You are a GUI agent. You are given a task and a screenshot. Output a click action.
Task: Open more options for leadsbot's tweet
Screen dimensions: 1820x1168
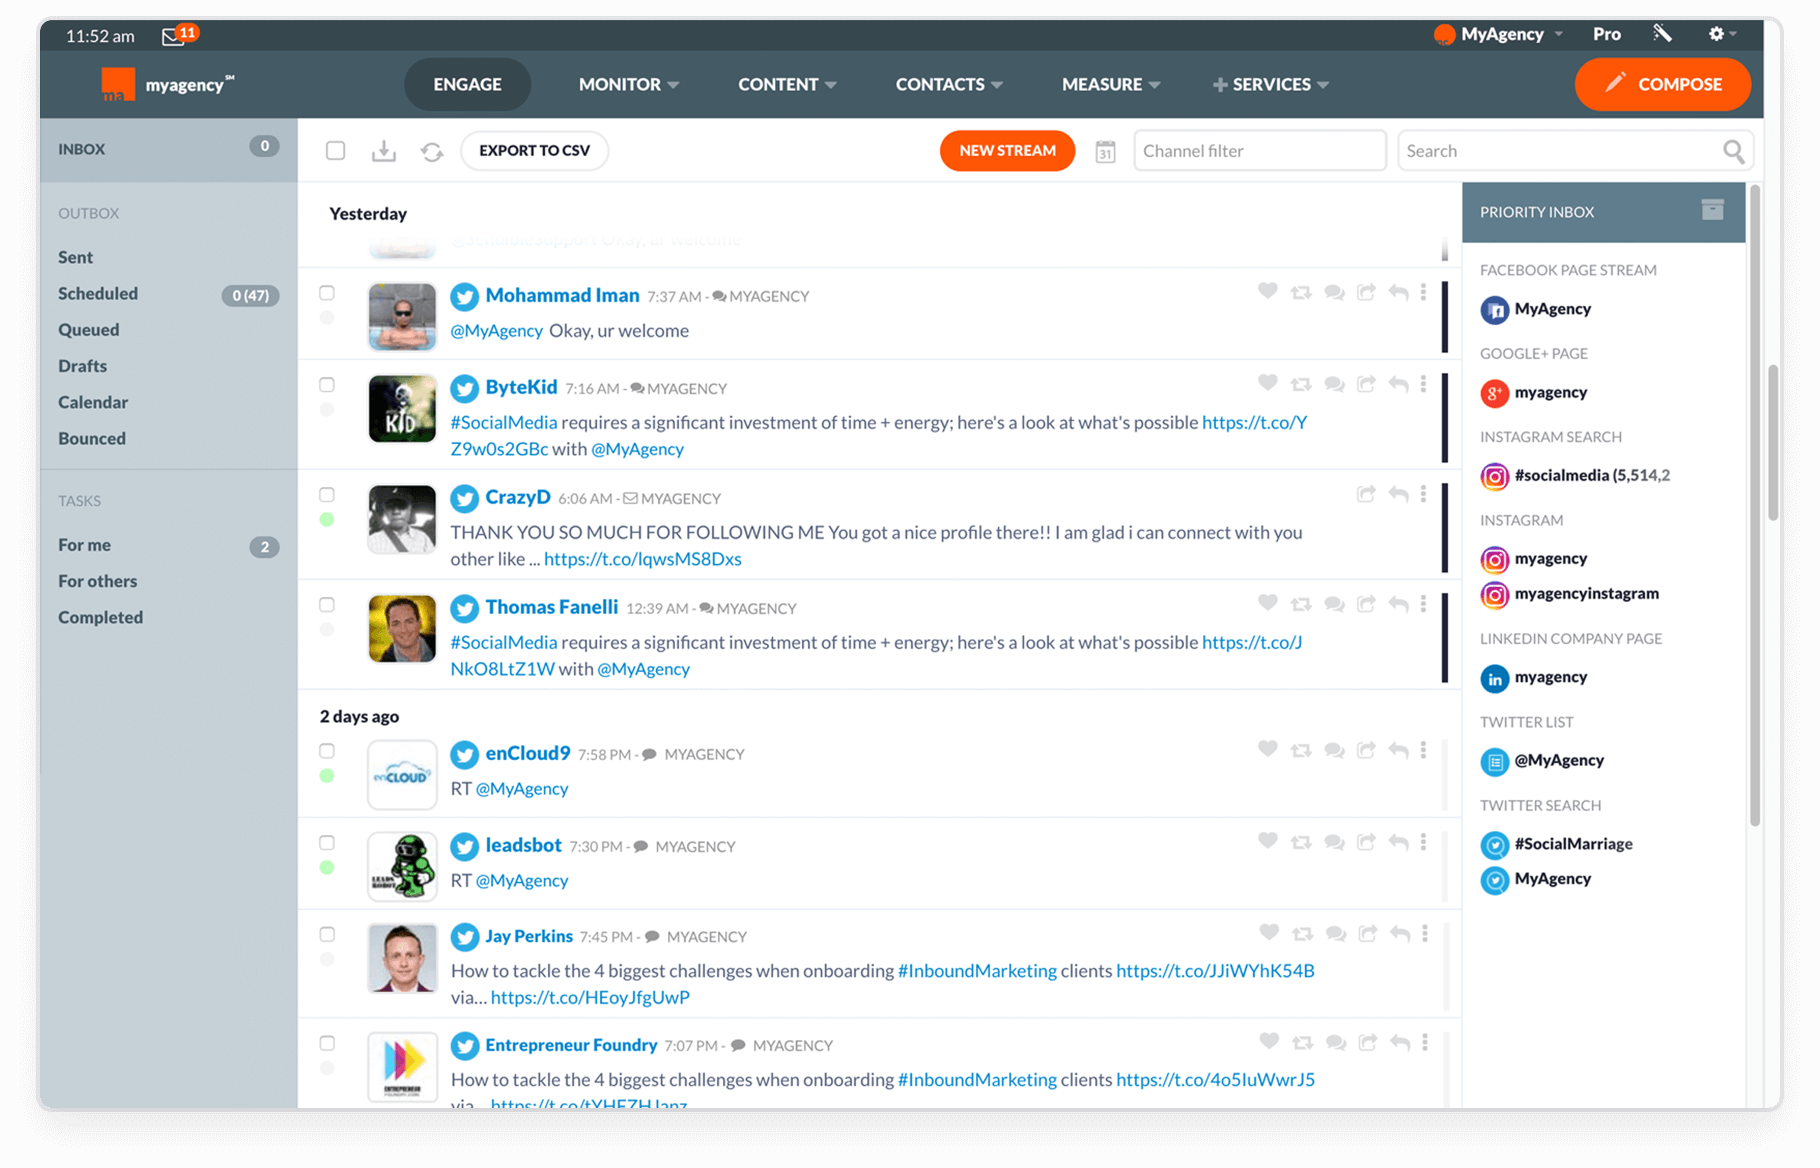(1423, 842)
